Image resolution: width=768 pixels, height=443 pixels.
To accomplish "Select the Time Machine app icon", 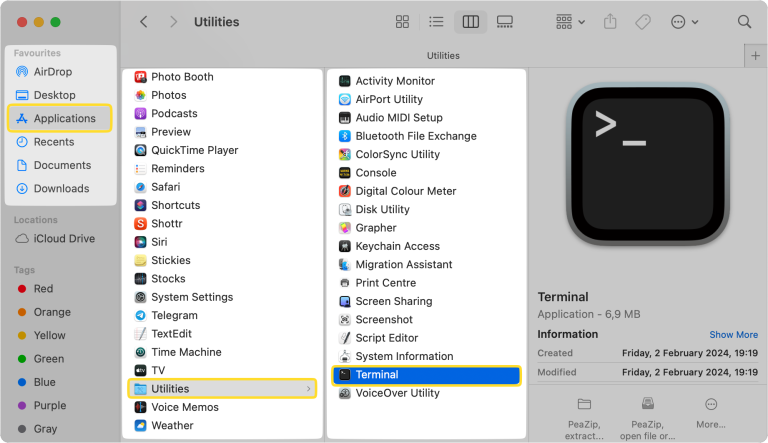I will tap(141, 352).
